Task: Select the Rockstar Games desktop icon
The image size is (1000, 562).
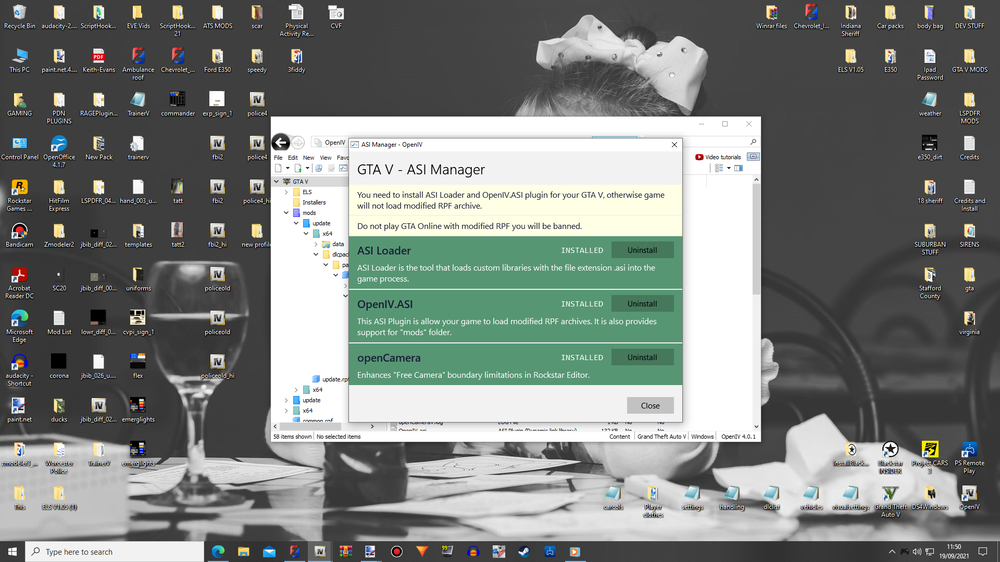Action: (19, 195)
